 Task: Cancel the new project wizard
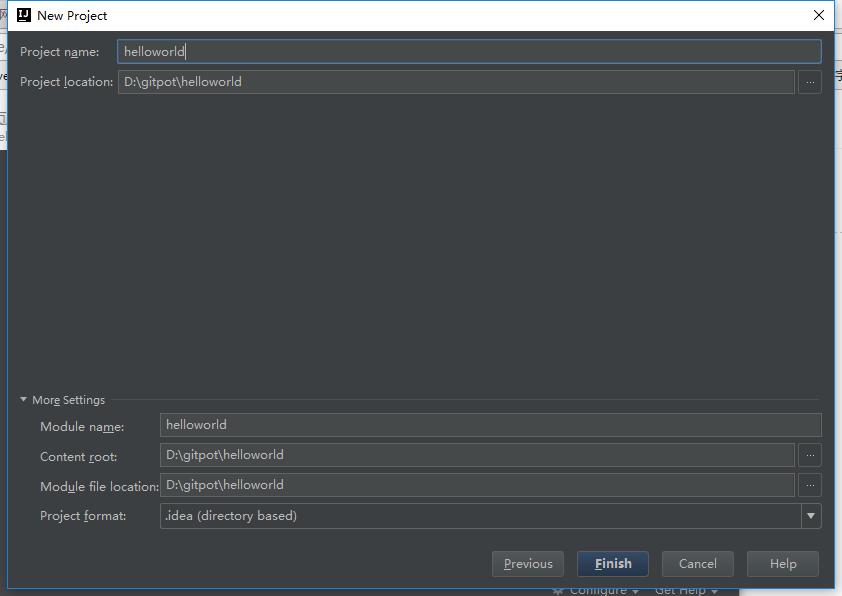(x=697, y=564)
